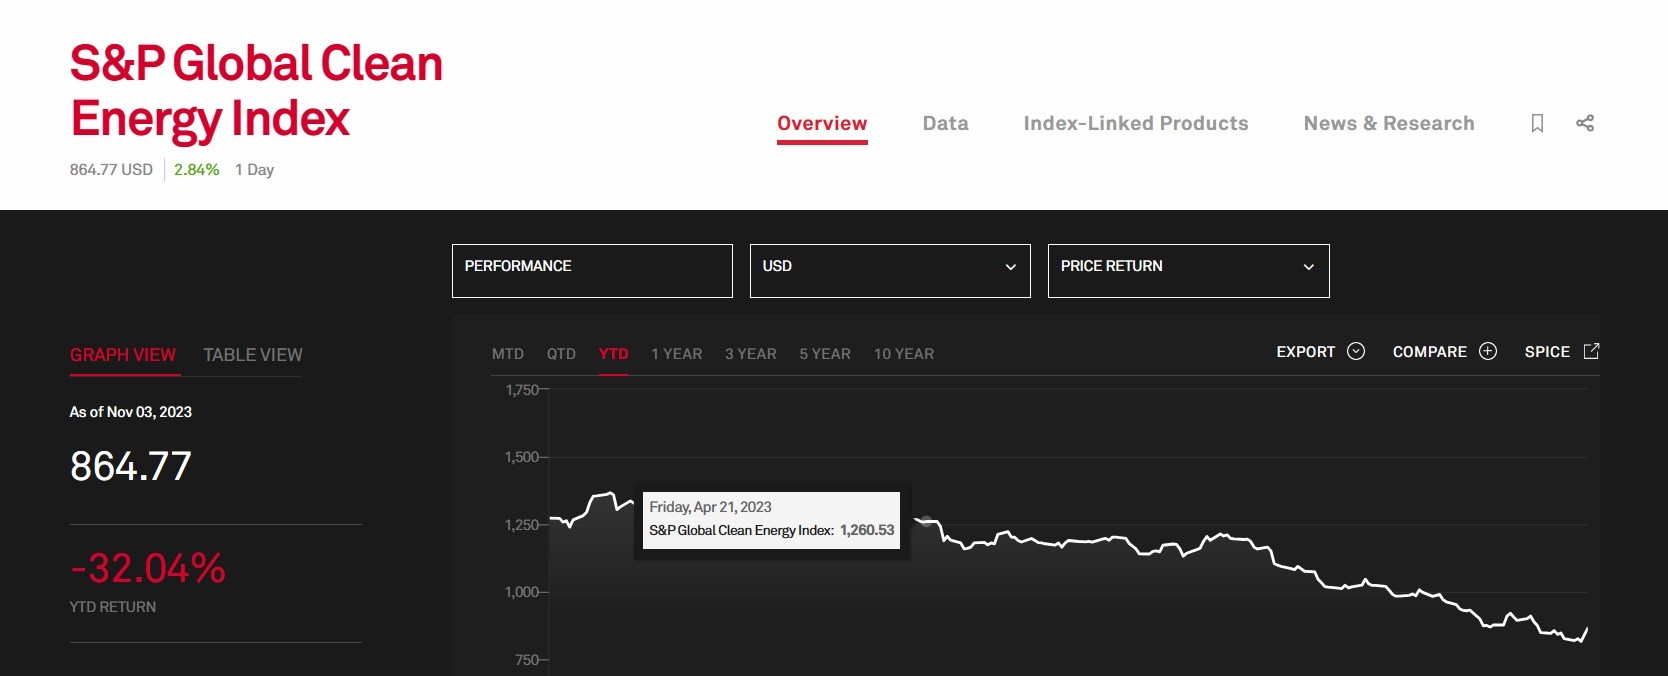The image size is (1668, 676).
Task: Click the share icon
Action: pos(1585,123)
